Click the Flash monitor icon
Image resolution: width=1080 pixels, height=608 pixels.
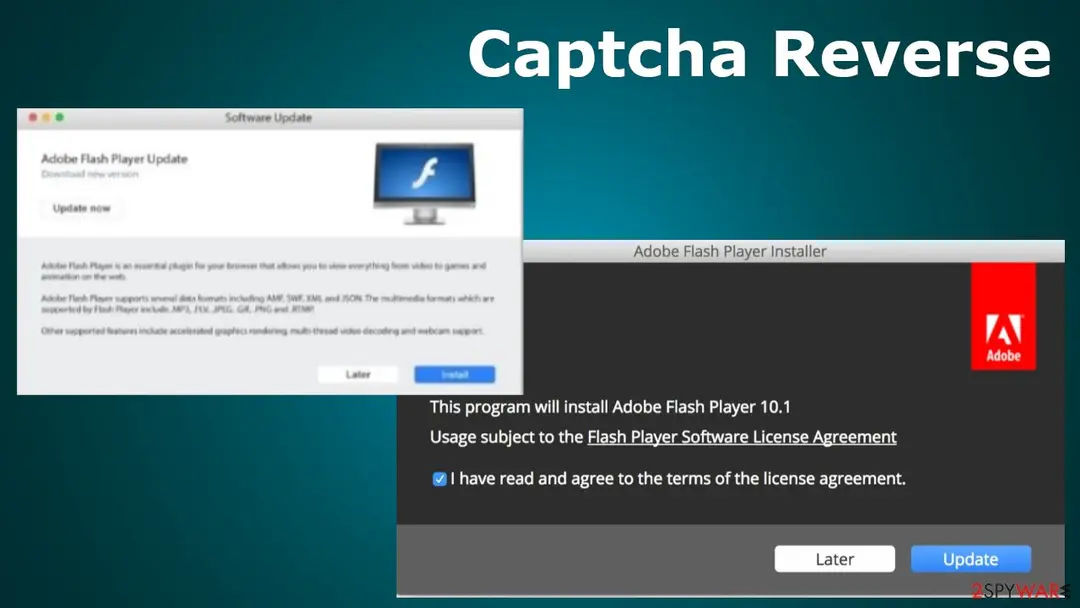point(424,183)
